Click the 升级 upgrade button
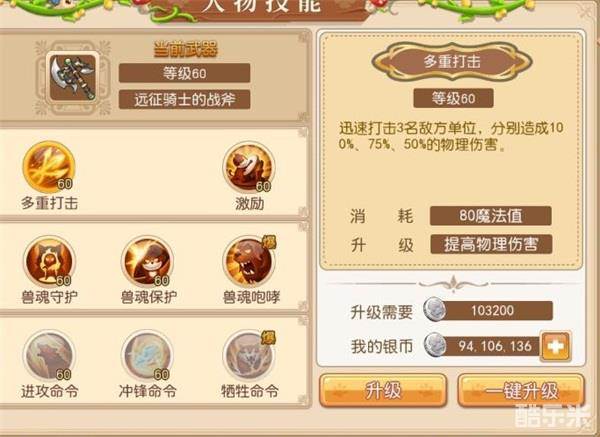This screenshot has width=600, height=437. tap(383, 391)
